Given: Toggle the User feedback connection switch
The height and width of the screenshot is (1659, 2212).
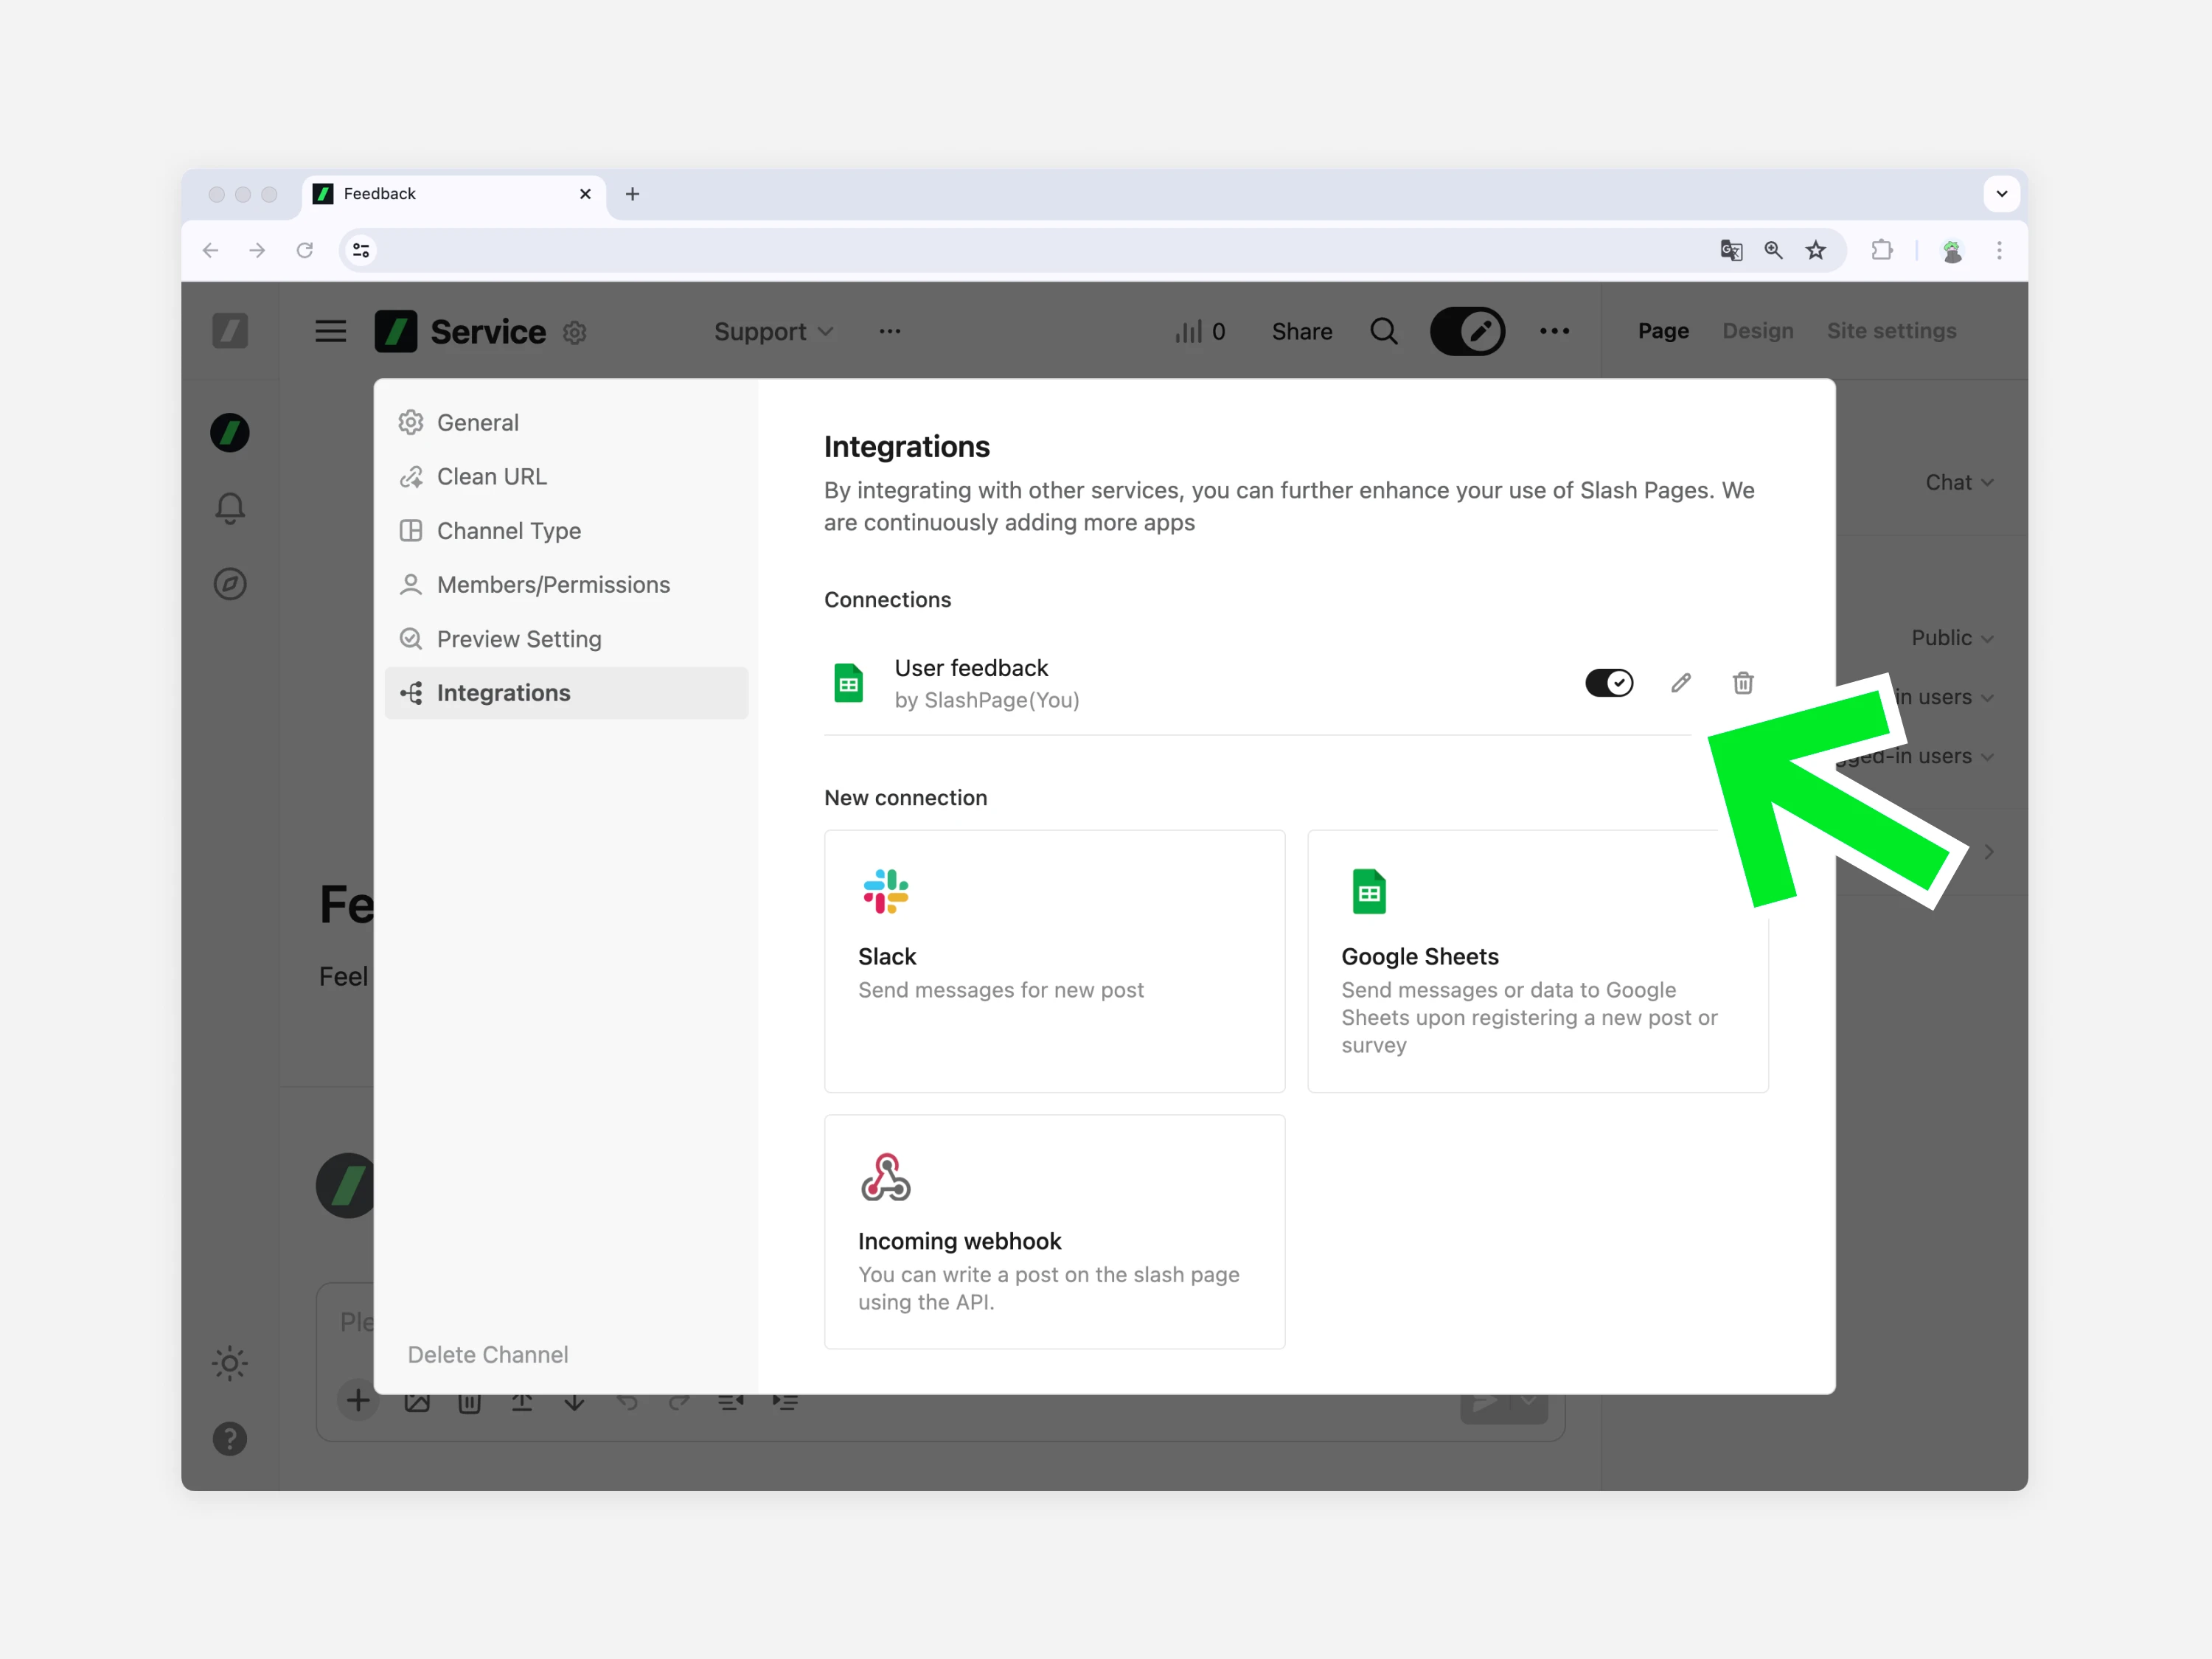Looking at the screenshot, I should coord(1609,683).
